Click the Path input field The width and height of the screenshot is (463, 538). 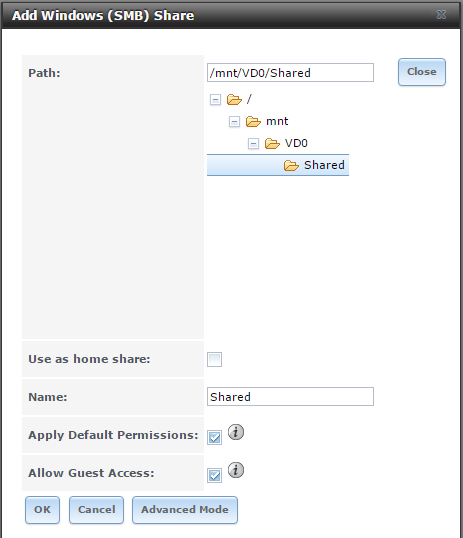pos(290,72)
